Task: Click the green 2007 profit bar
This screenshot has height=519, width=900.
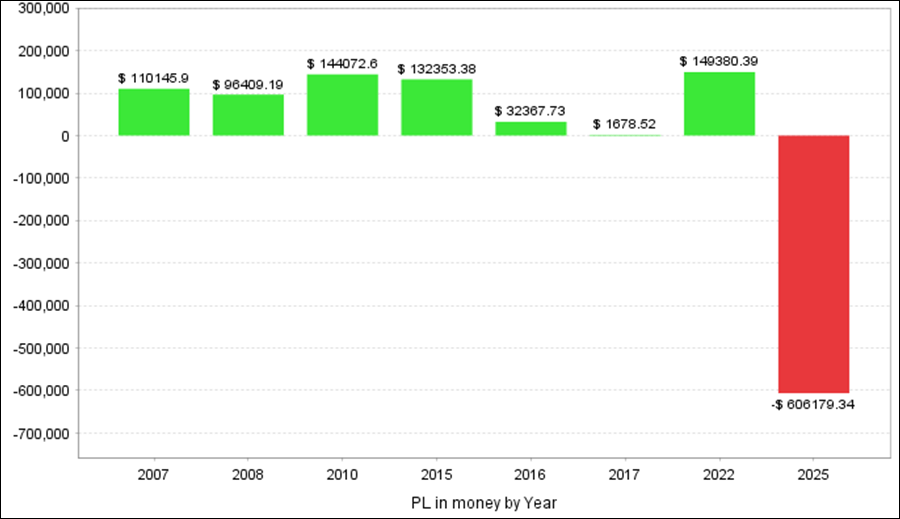Action: pyautogui.click(x=153, y=112)
